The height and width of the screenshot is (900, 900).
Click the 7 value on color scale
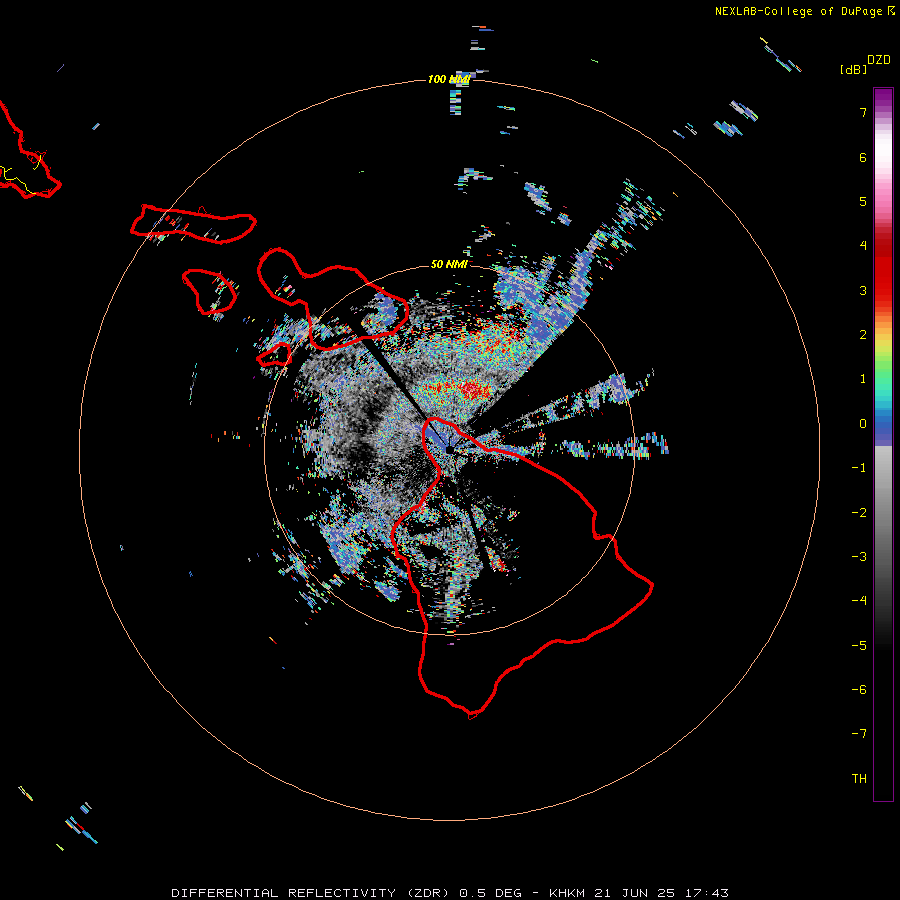pos(863,112)
